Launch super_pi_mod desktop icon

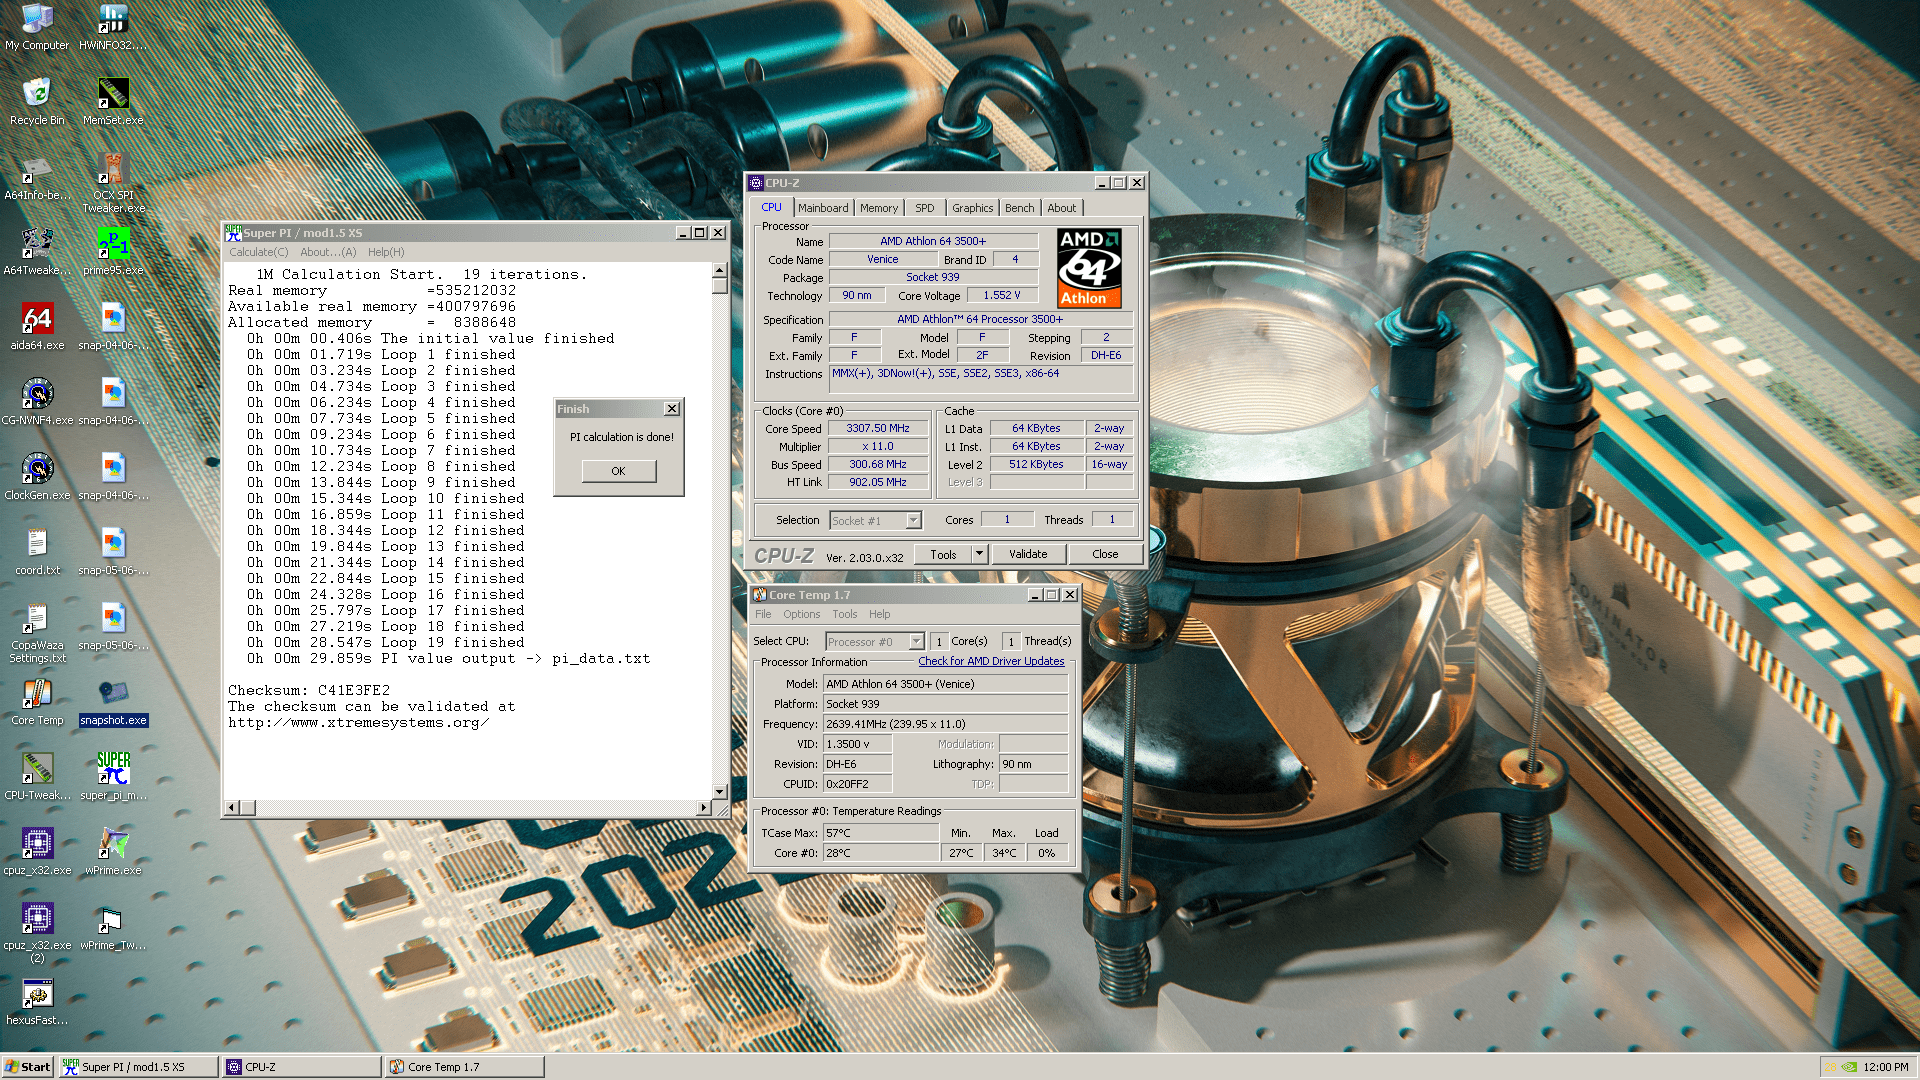[113, 777]
